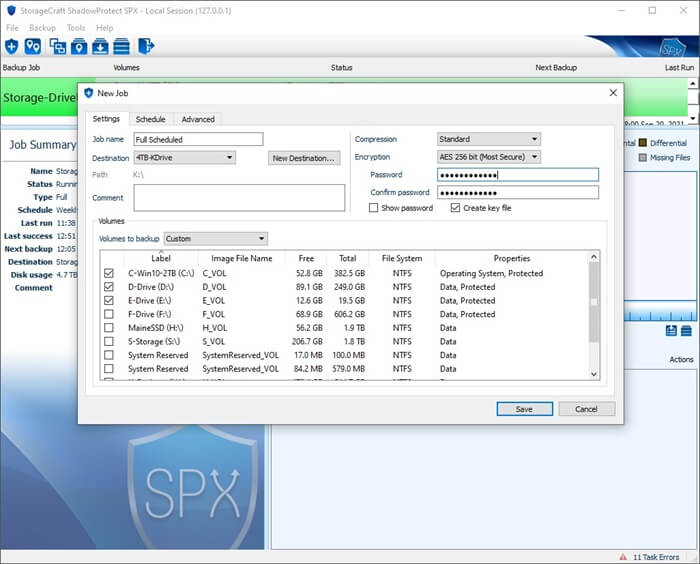Image resolution: width=700 pixels, height=564 pixels.
Task: Switch to the Schedule tab
Action: click(150, 119)
